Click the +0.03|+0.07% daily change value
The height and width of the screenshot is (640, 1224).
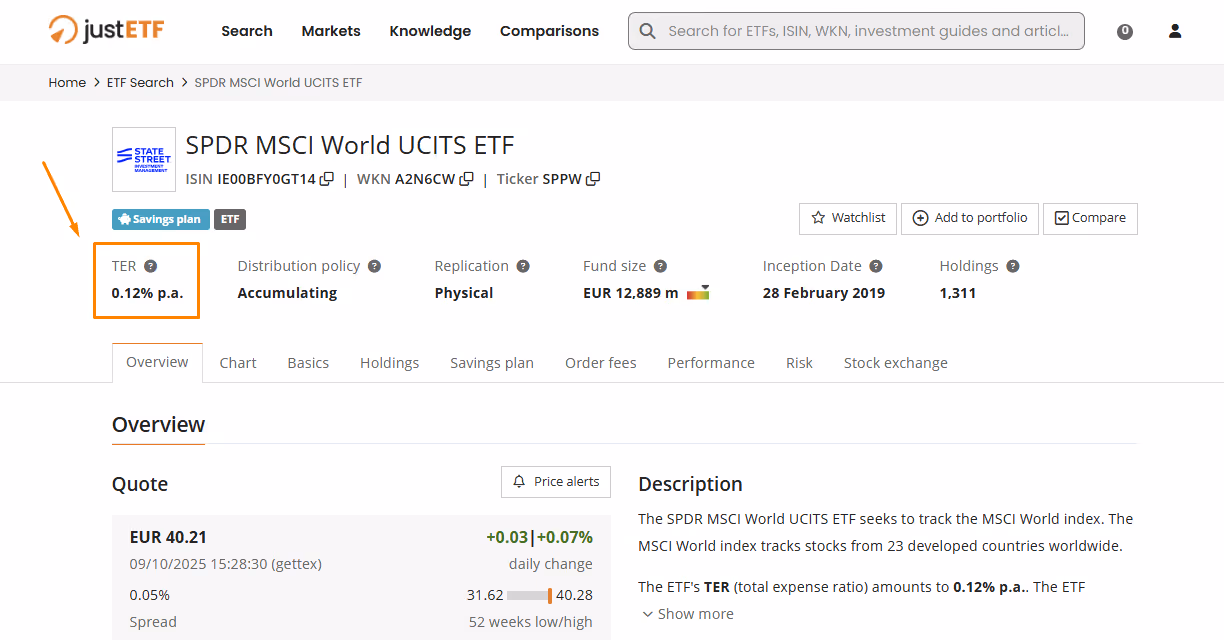539,537
